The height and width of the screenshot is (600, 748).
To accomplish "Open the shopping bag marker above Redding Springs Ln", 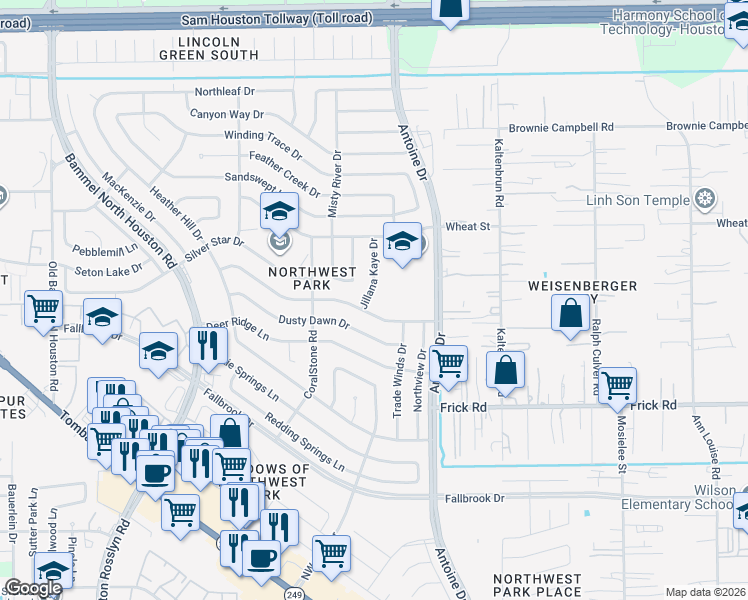I will [x=229, y=432].
